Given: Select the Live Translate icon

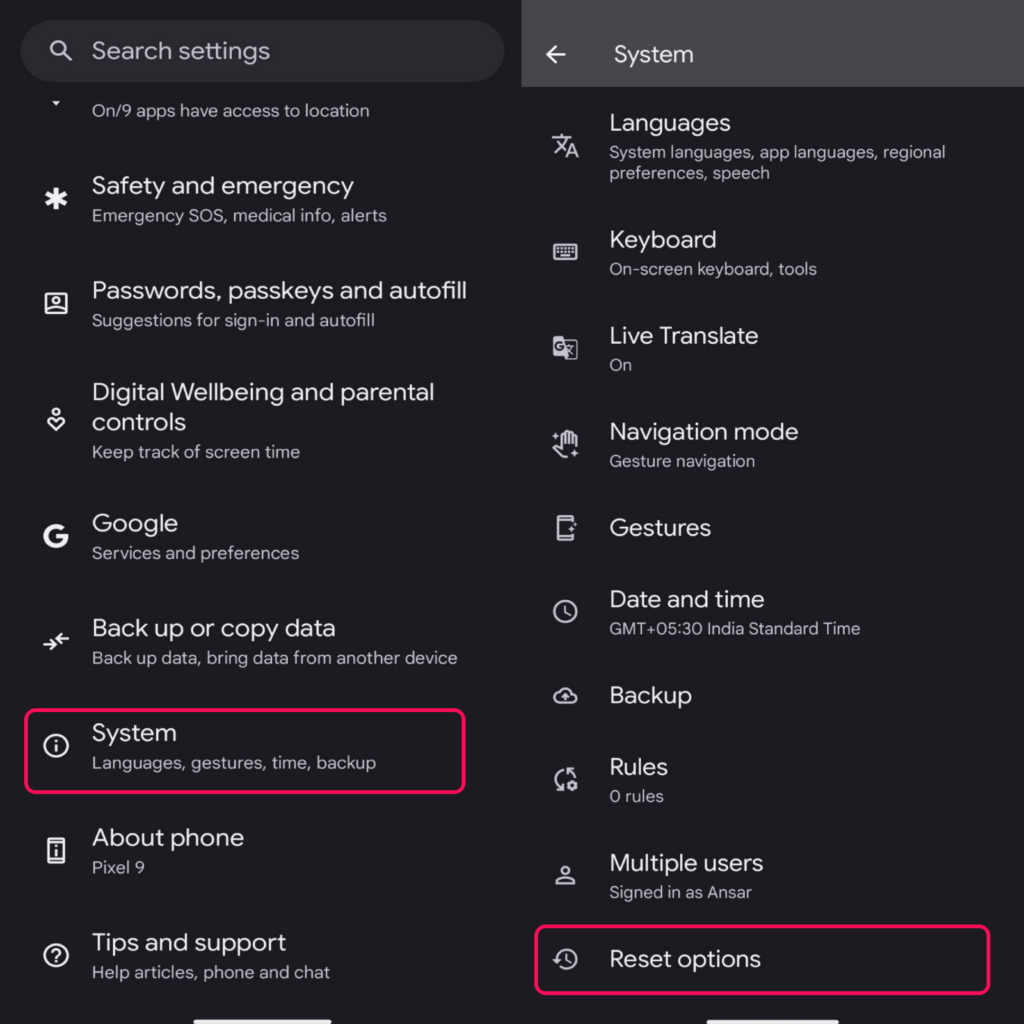Looking at the screenshot, I should pos(565,348).
